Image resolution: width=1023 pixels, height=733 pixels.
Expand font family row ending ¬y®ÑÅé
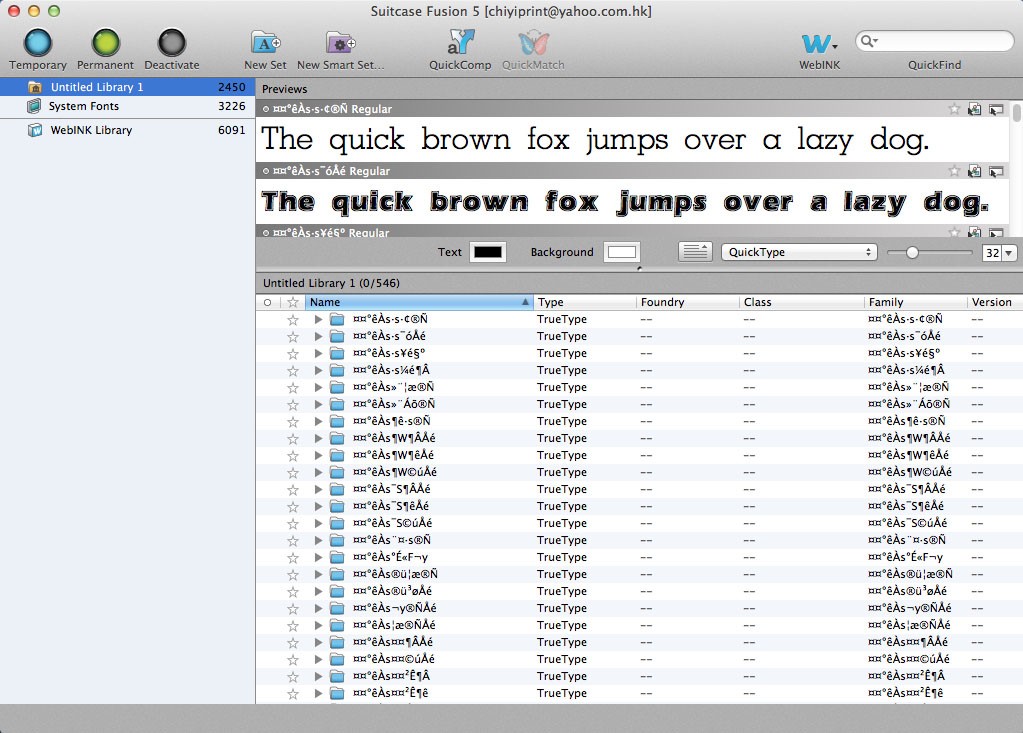(318, 608)
